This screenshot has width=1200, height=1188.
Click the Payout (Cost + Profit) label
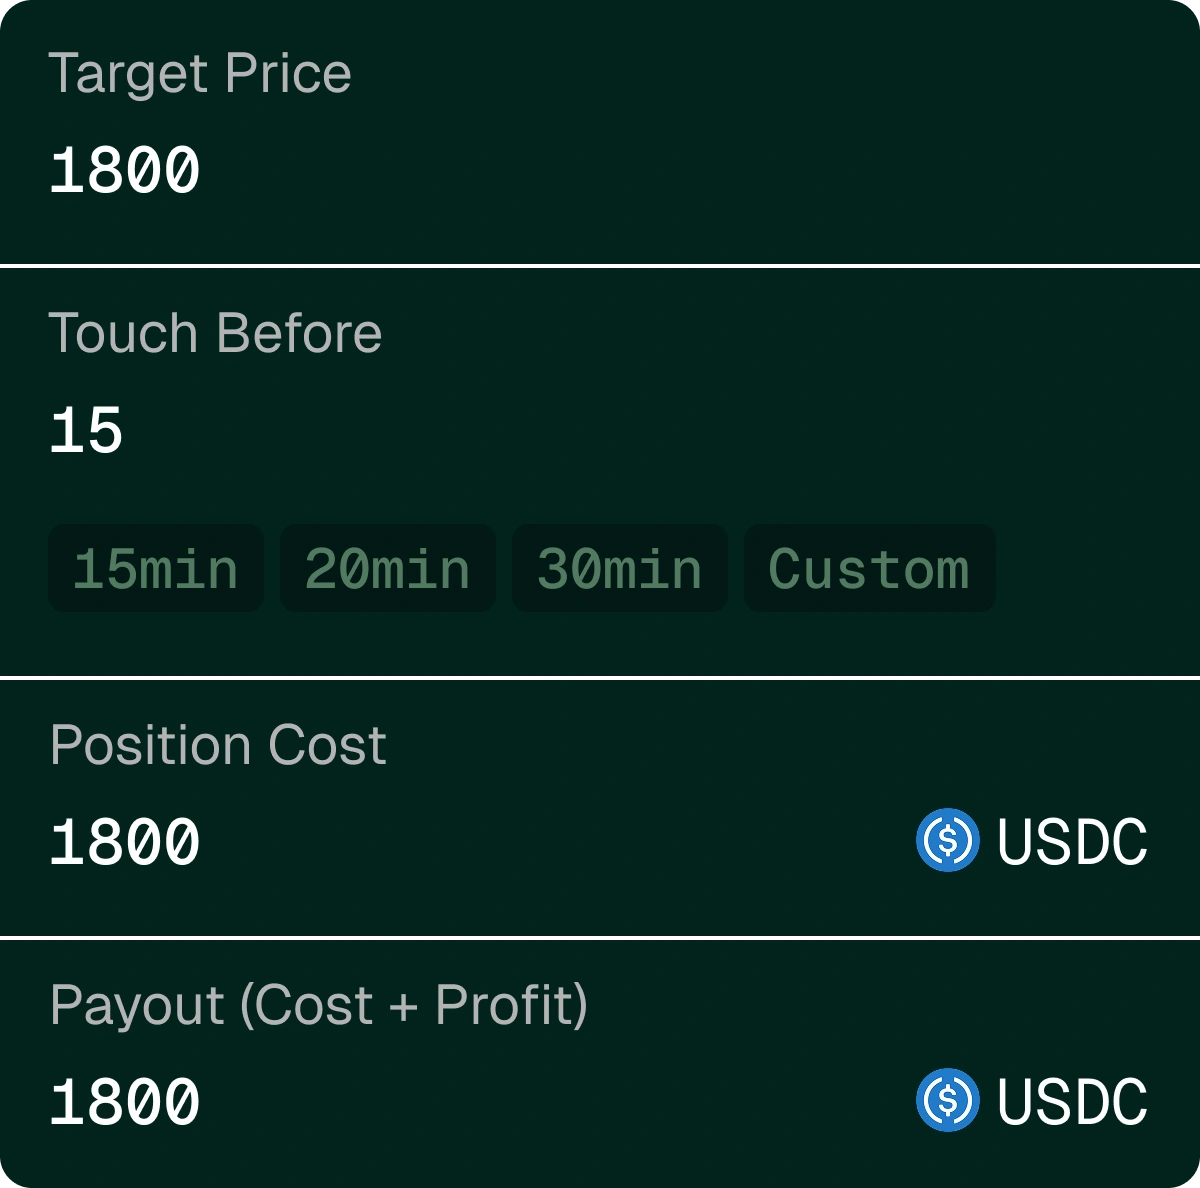coord(319,1006)
